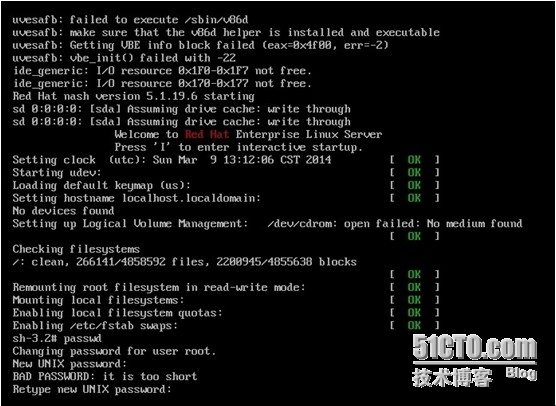Click 'Red Hat nash version 5.1.19.6' line
556x406 pixels.
click(x=133, y=96)
